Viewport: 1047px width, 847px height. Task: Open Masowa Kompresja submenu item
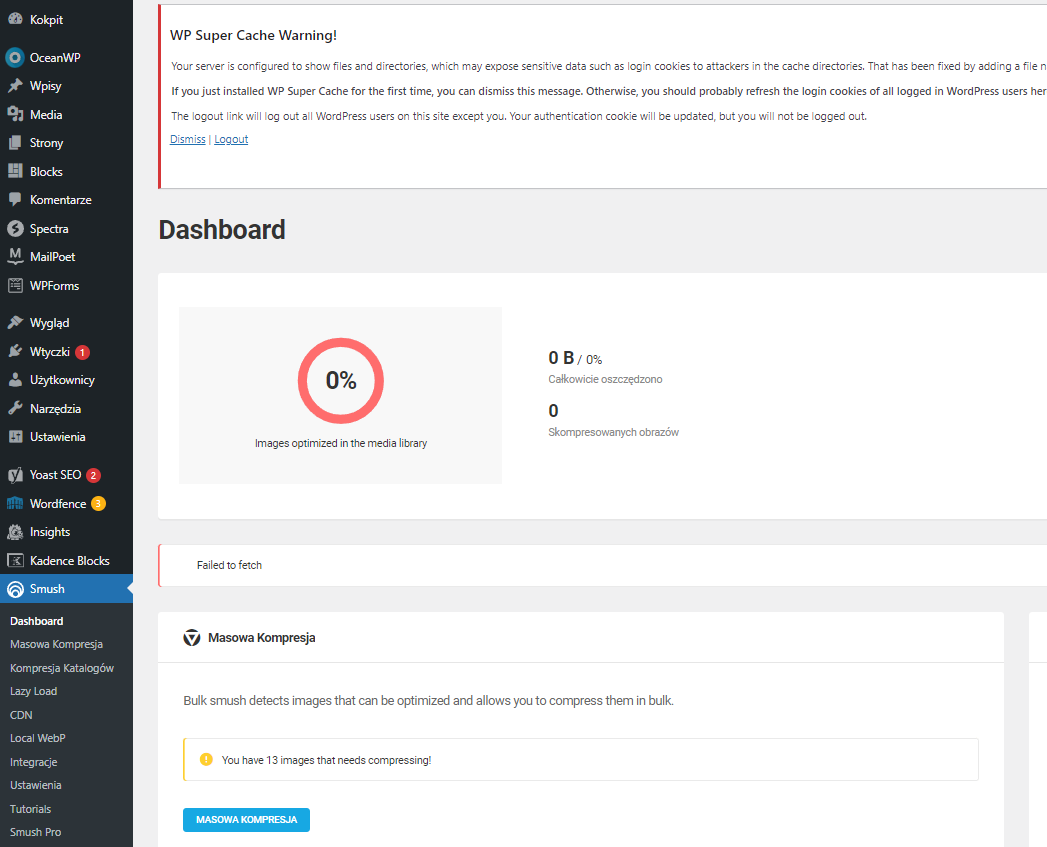56,644
